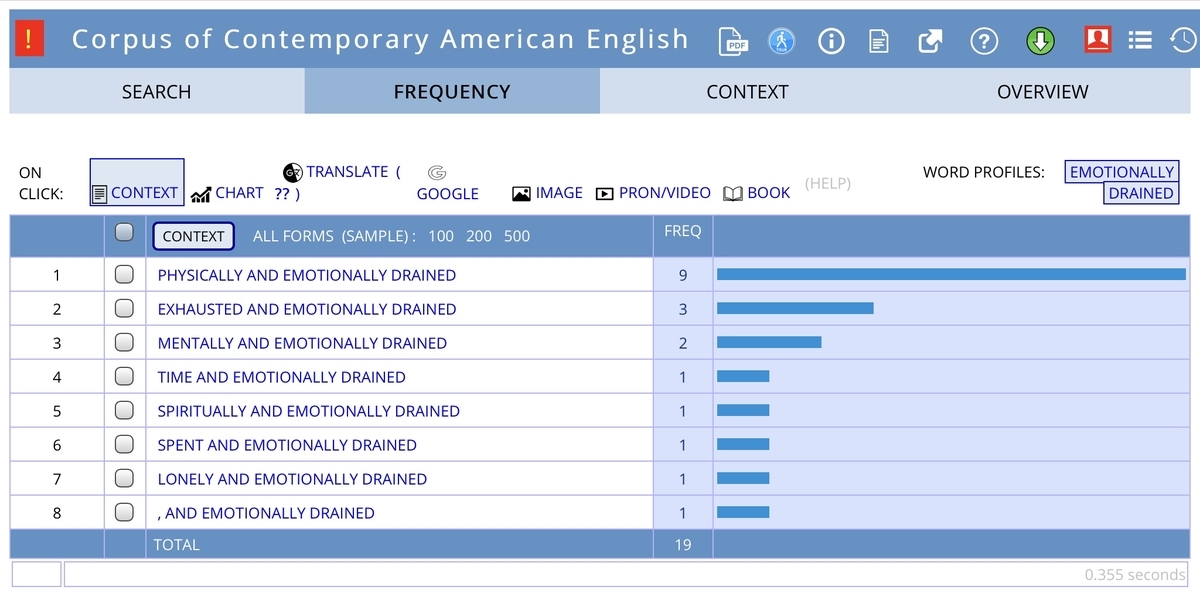Viewport: 1200px width, 590px height.
Task: Click the CONTEXT button in table header
Action: [x=193, y=236]
